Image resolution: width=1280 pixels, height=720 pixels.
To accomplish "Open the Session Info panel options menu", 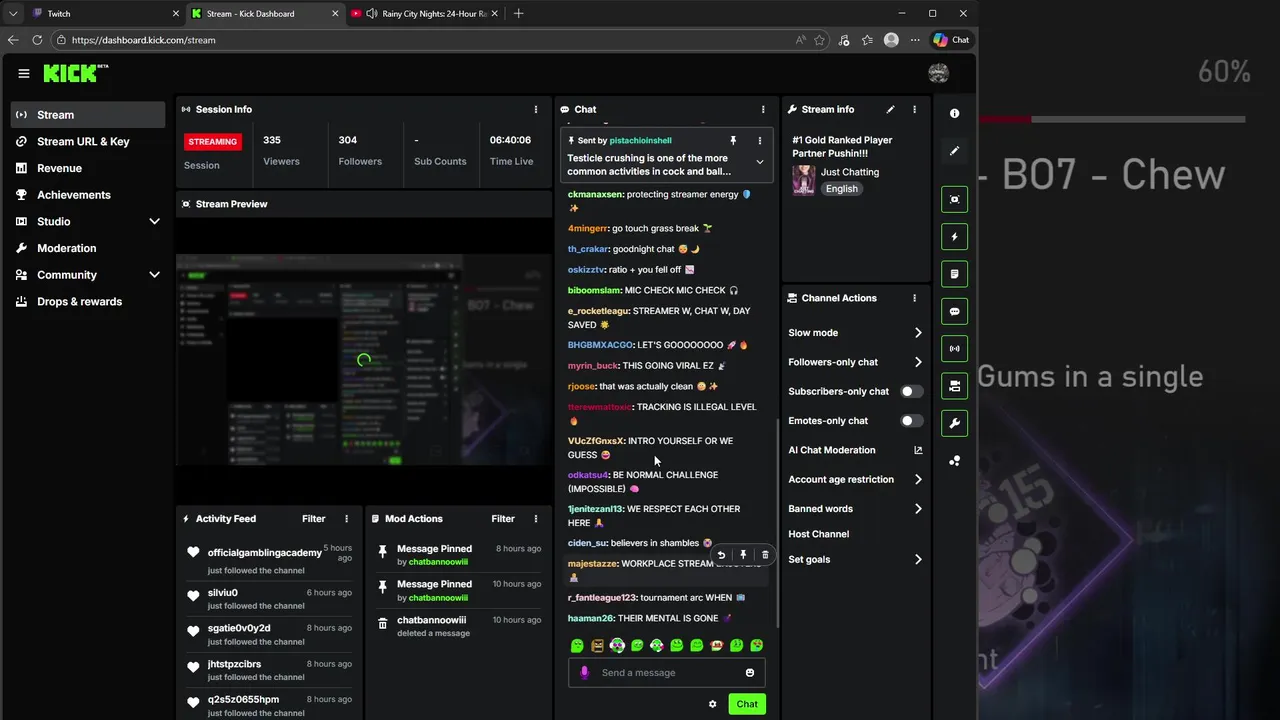I will pos(536,109).
